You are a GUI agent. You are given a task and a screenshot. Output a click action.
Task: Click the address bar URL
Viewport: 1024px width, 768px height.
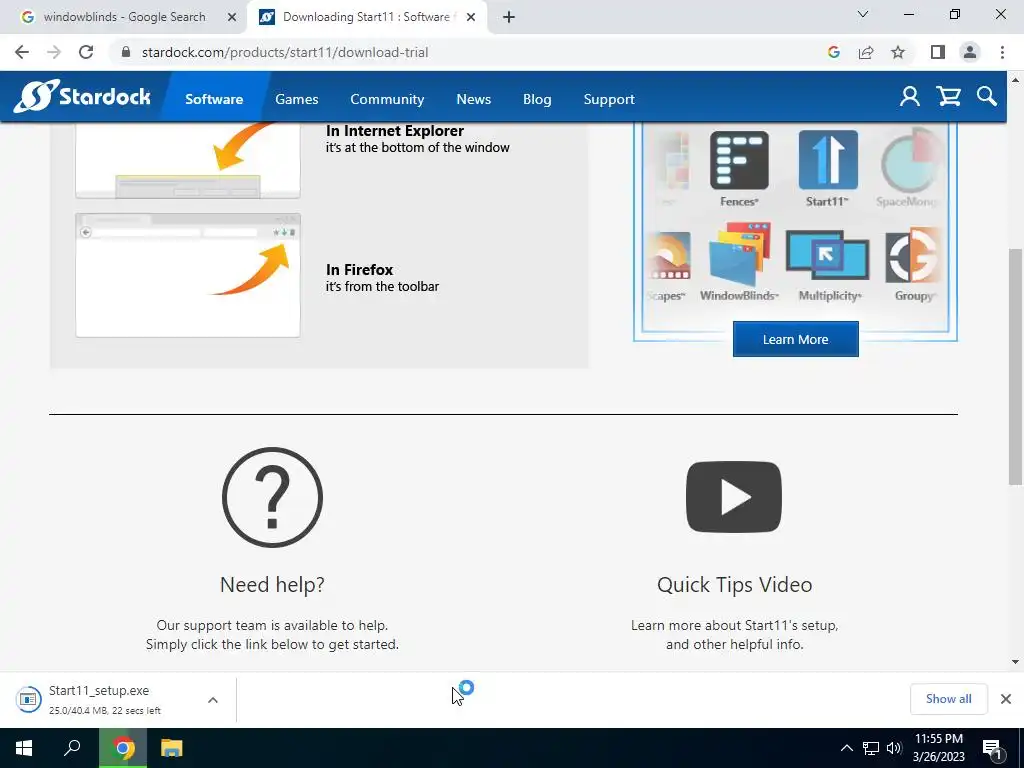tap(285, 52)
